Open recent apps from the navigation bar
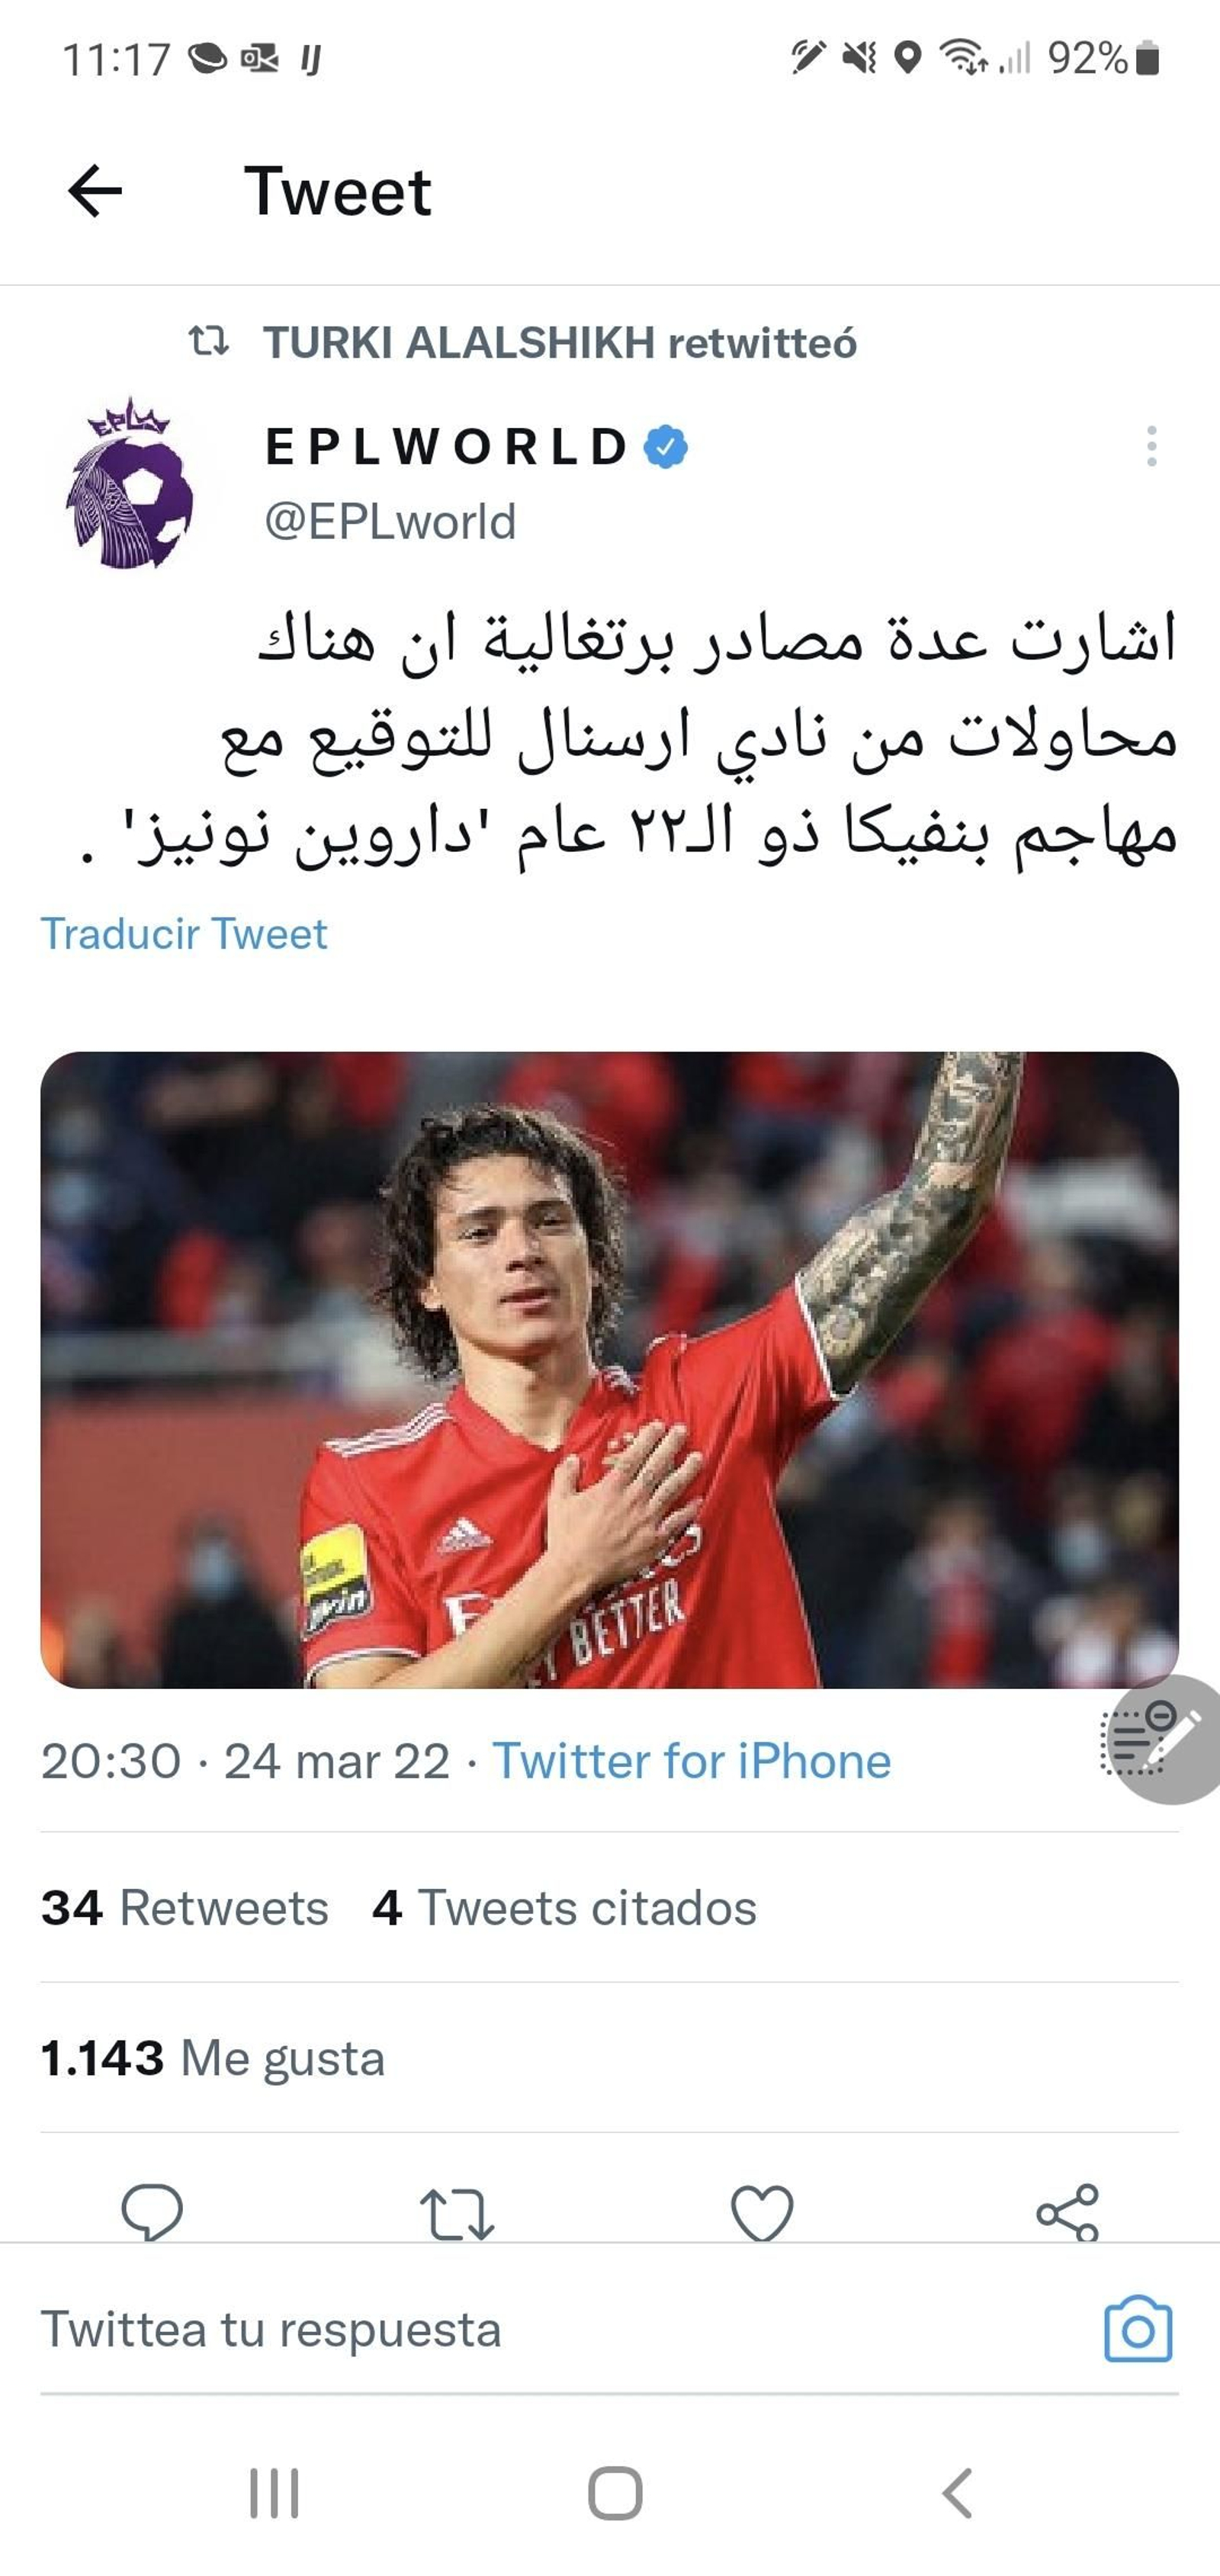The image size is (1220, 2576). click(274, 2493)
